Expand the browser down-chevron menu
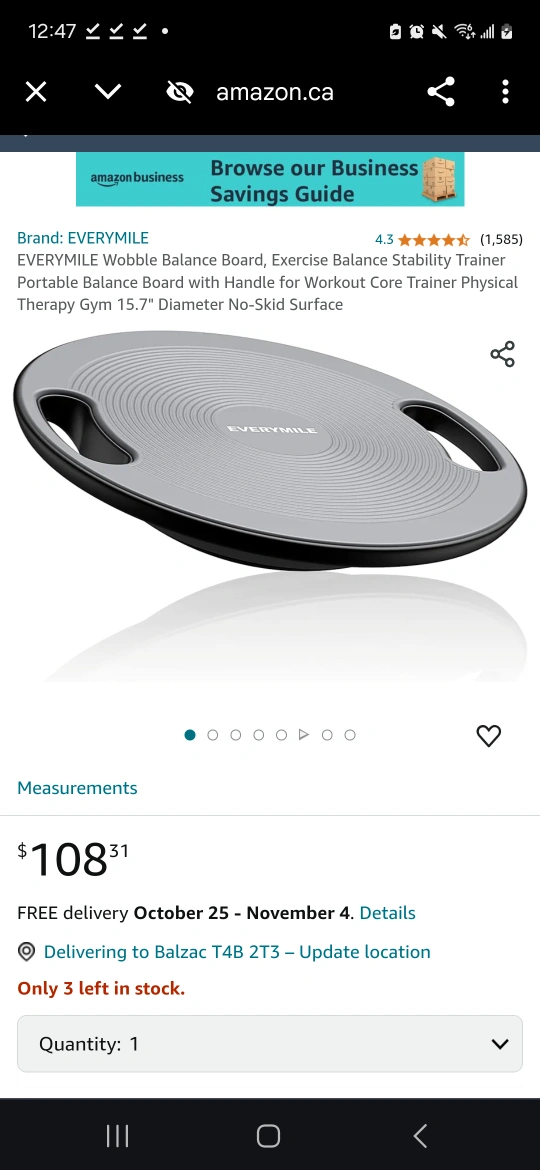The image size is (540, 1170). 108,93
